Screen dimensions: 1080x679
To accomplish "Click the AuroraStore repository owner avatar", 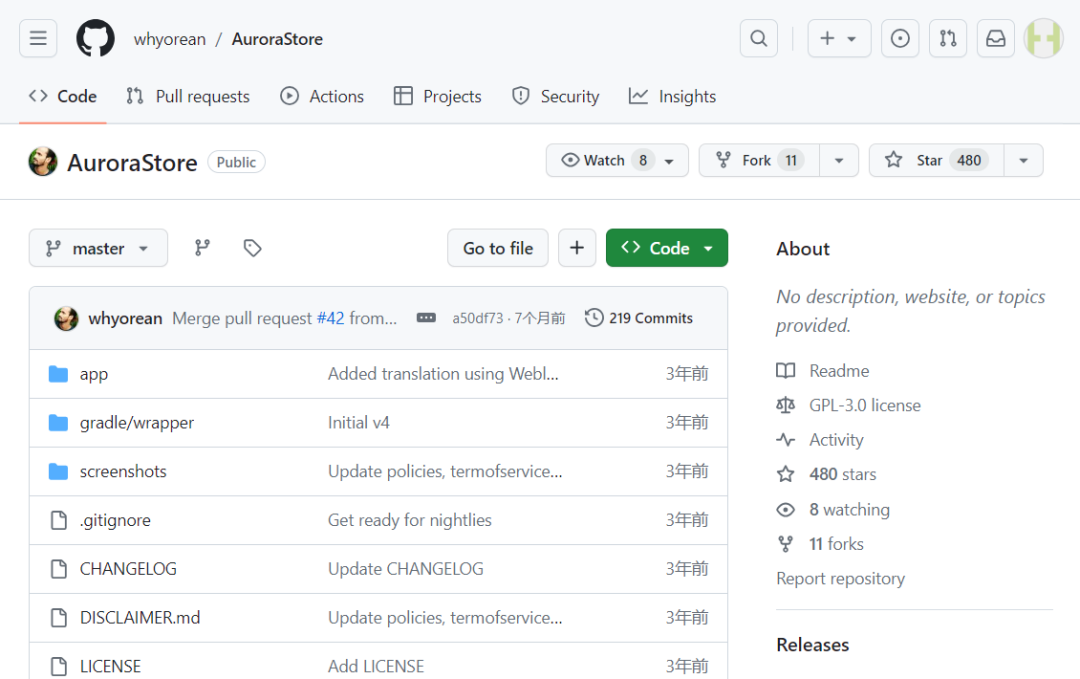I will pyautogui.click(x=43, y=162).
